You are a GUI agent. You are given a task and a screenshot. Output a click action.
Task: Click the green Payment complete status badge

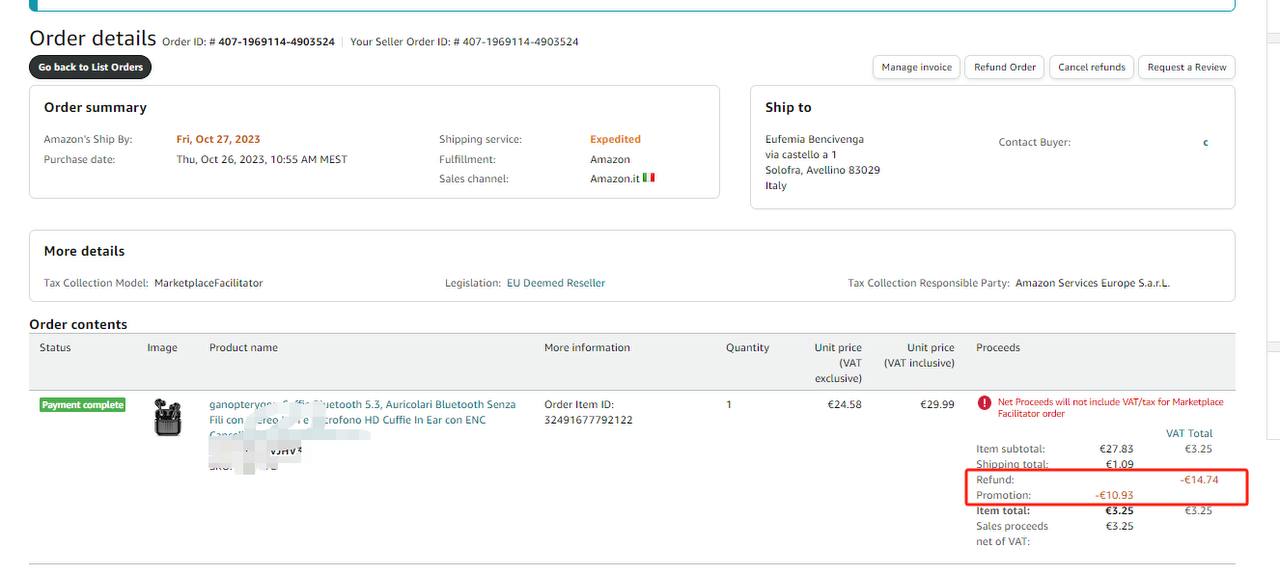83,405
